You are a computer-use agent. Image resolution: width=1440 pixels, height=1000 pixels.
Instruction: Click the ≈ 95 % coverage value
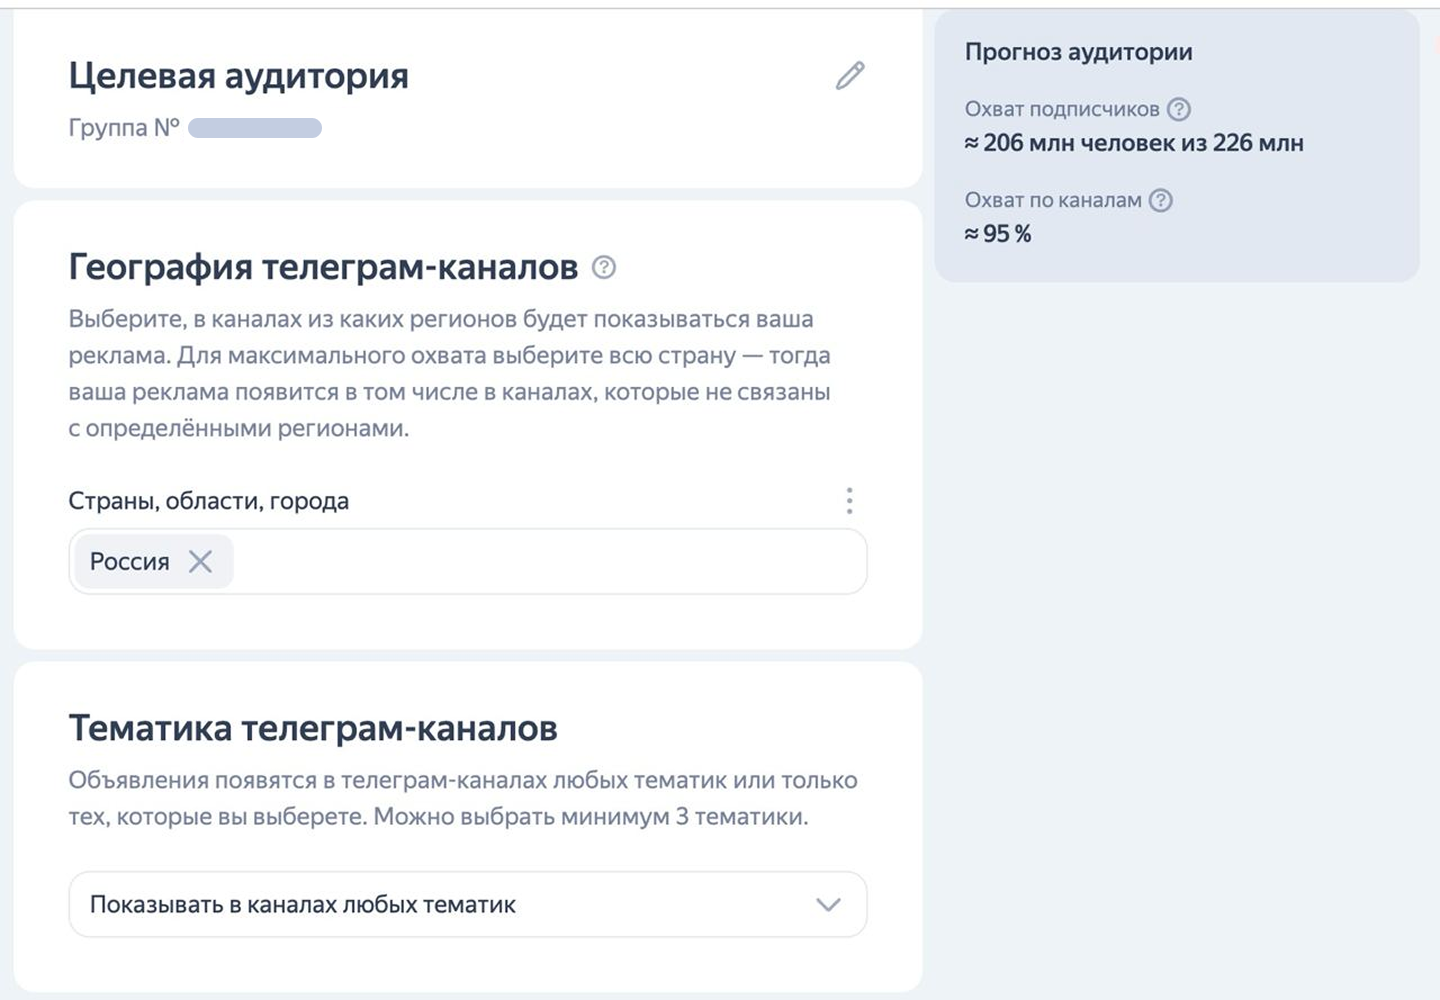[x=998, y=234]
